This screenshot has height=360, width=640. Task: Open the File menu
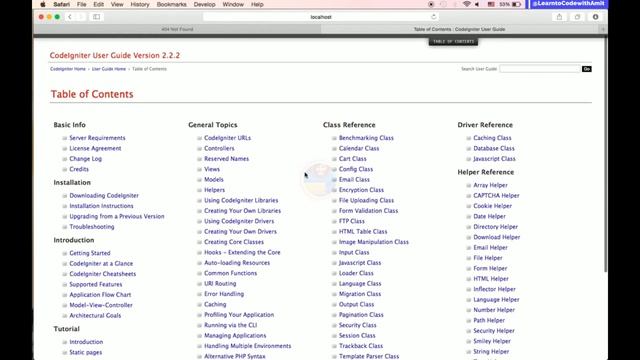pos(82,4)
